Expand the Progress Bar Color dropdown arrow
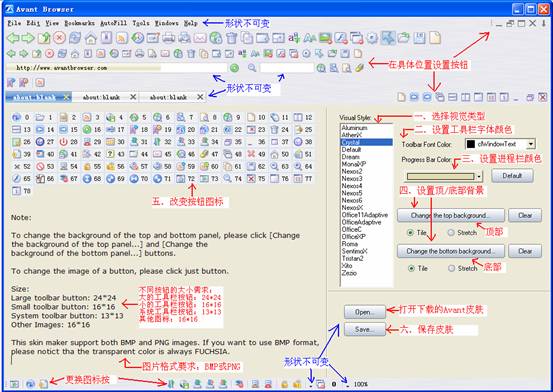This screenshot has width=553, height=392. [x=479, y=176]
